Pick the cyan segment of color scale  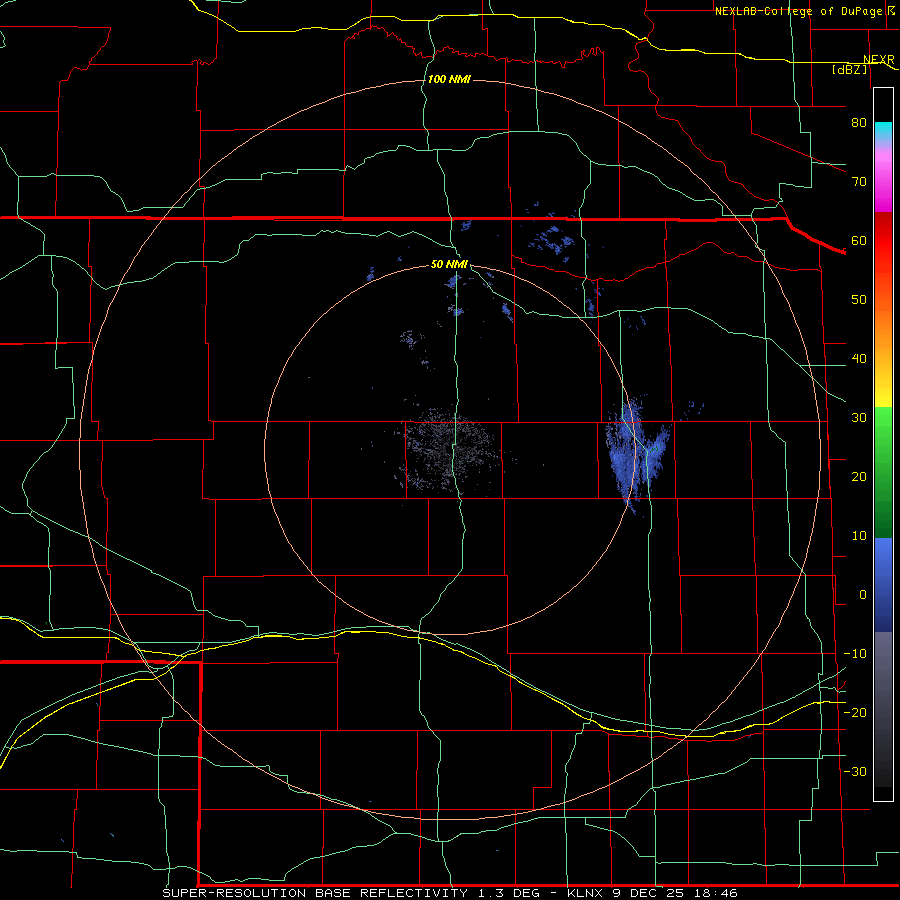point(883,132)
